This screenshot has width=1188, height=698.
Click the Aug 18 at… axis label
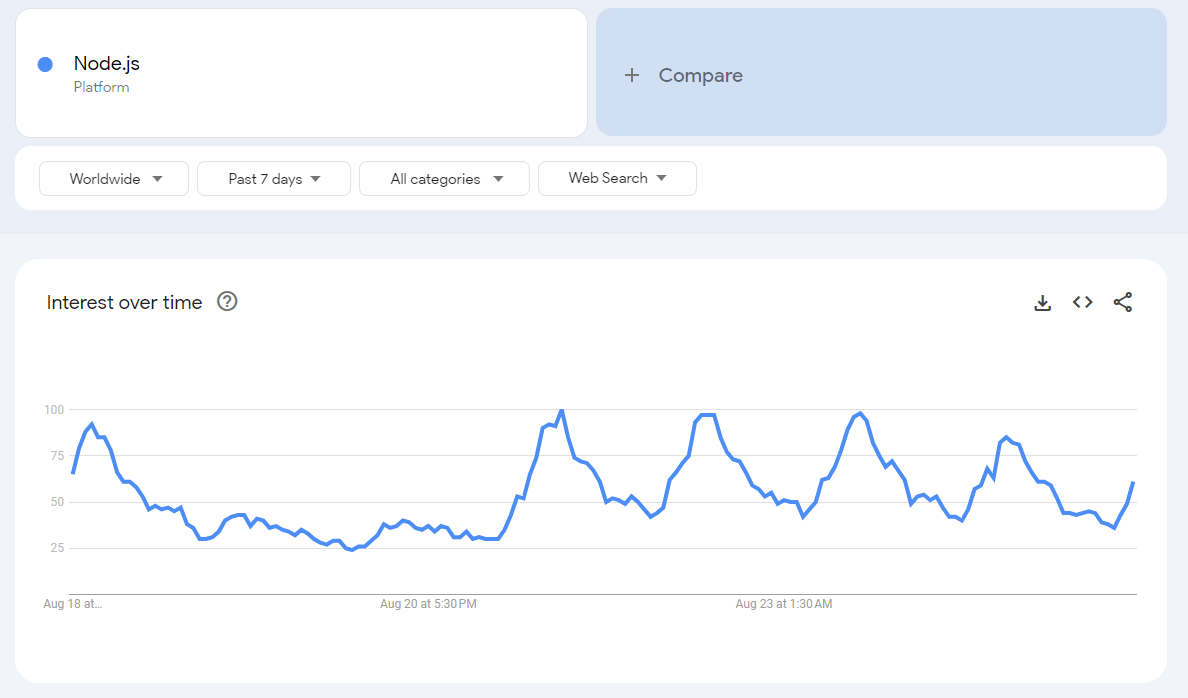click(x=73, y=604)
